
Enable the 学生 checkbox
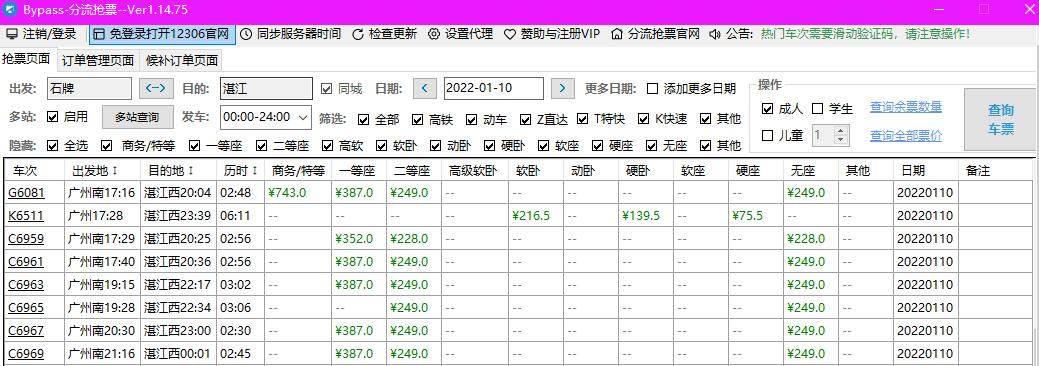818,109
